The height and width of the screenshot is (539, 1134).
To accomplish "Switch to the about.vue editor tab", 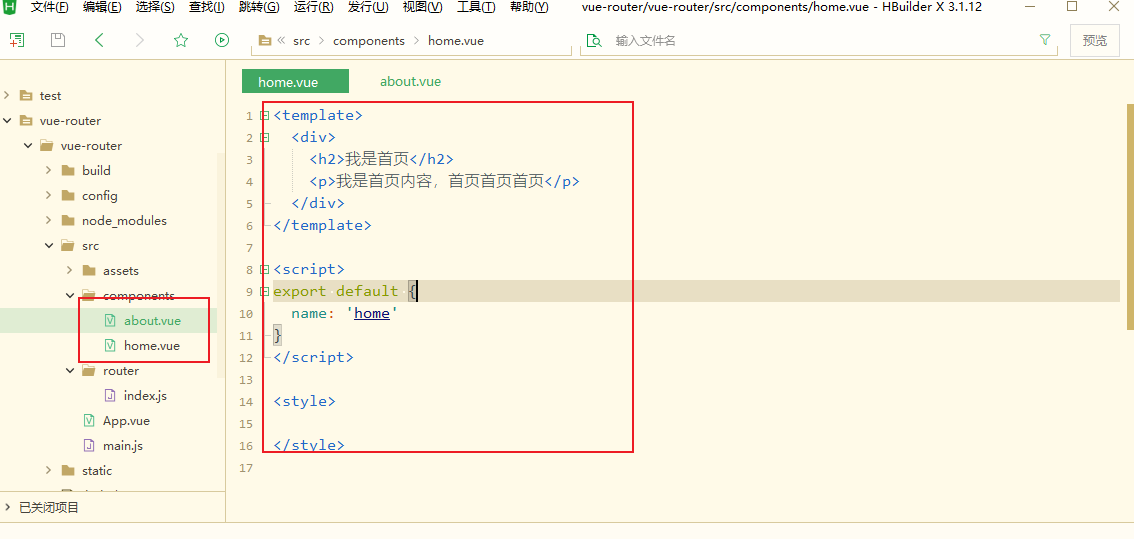I will [411, 82].
